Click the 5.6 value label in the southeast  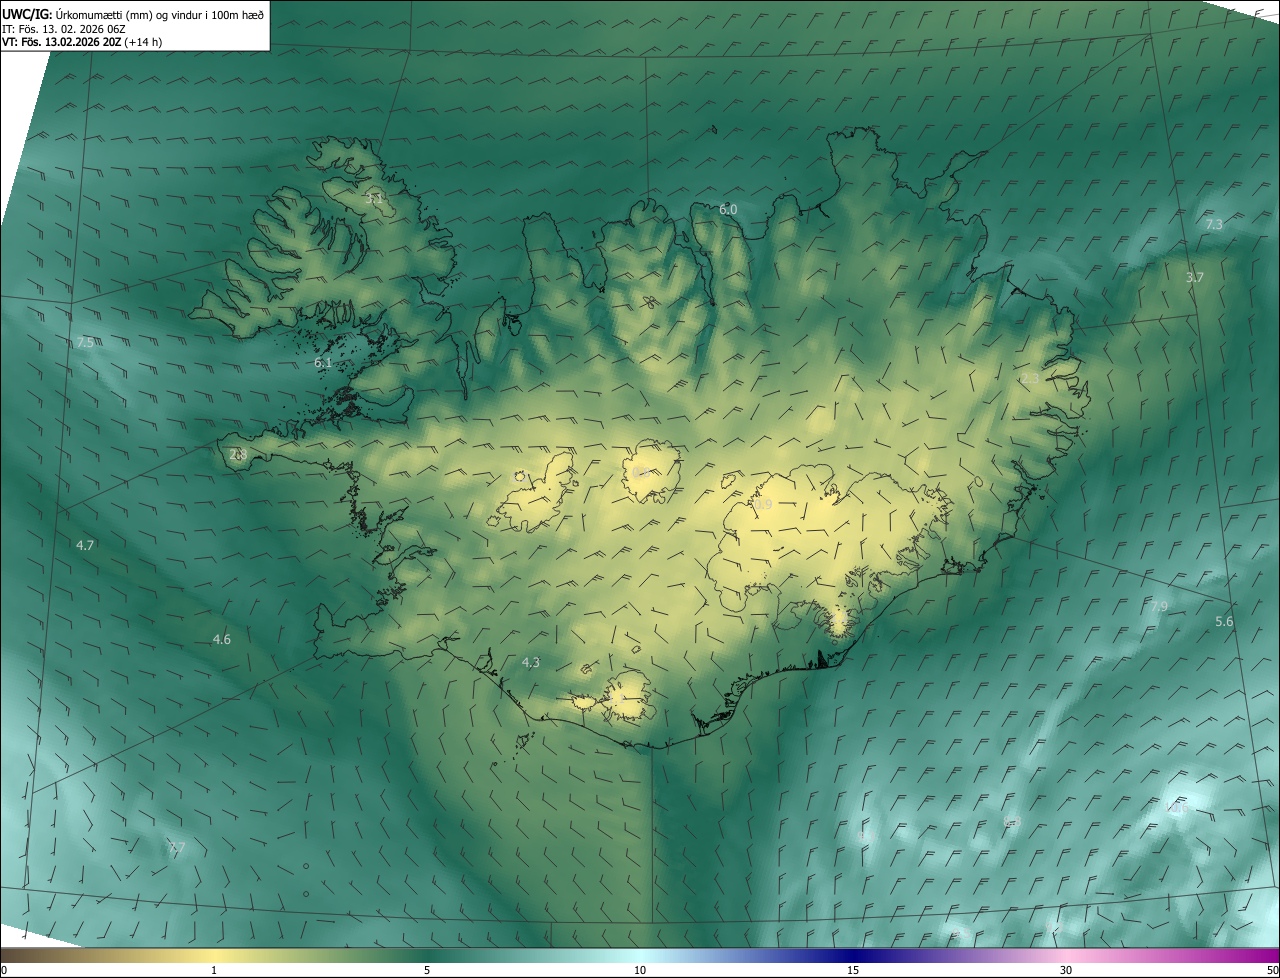(1224, 621)
